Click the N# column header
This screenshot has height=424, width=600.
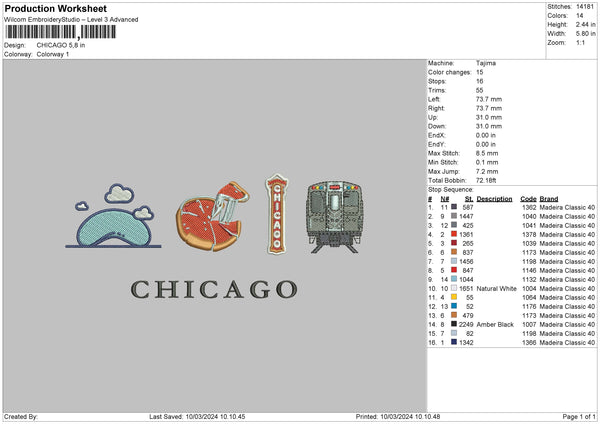(x=445, y=199)
